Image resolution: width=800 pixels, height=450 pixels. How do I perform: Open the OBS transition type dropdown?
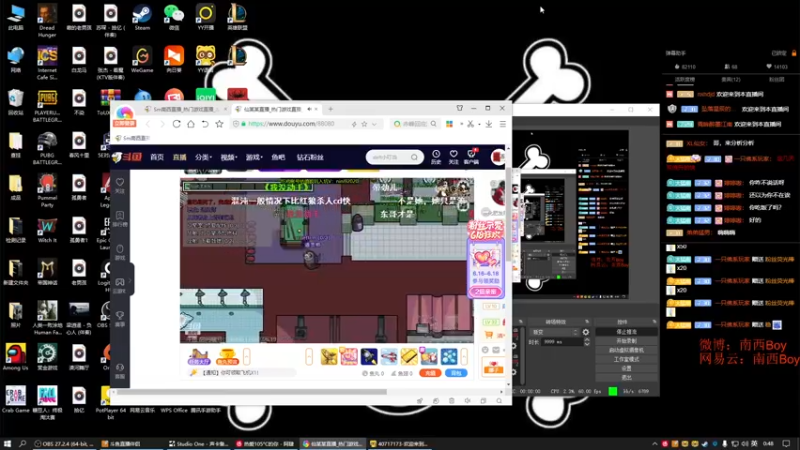[554, 332]
